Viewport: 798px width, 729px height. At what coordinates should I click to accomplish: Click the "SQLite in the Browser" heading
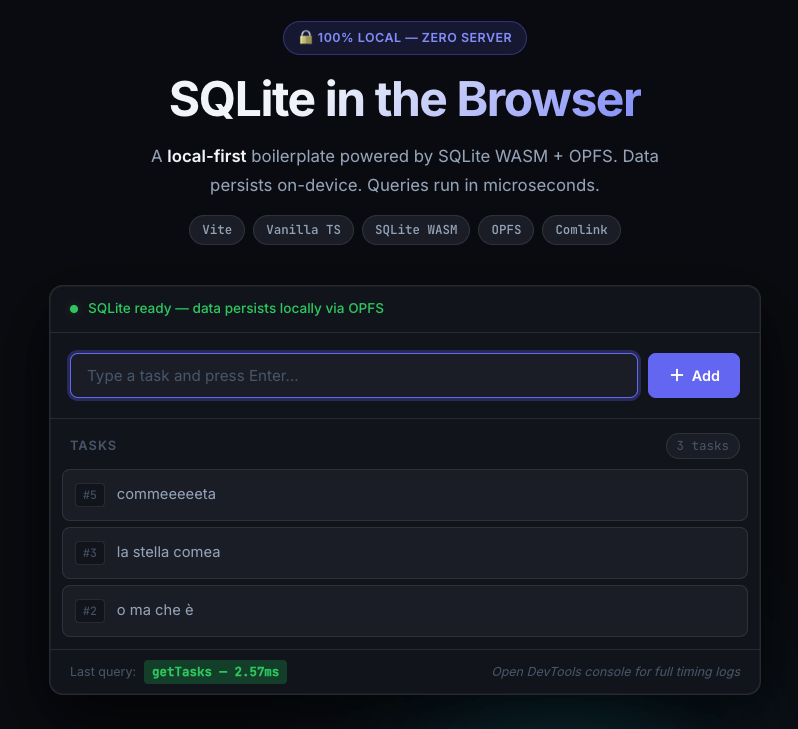pyautogui.click(x=405, y=100)
